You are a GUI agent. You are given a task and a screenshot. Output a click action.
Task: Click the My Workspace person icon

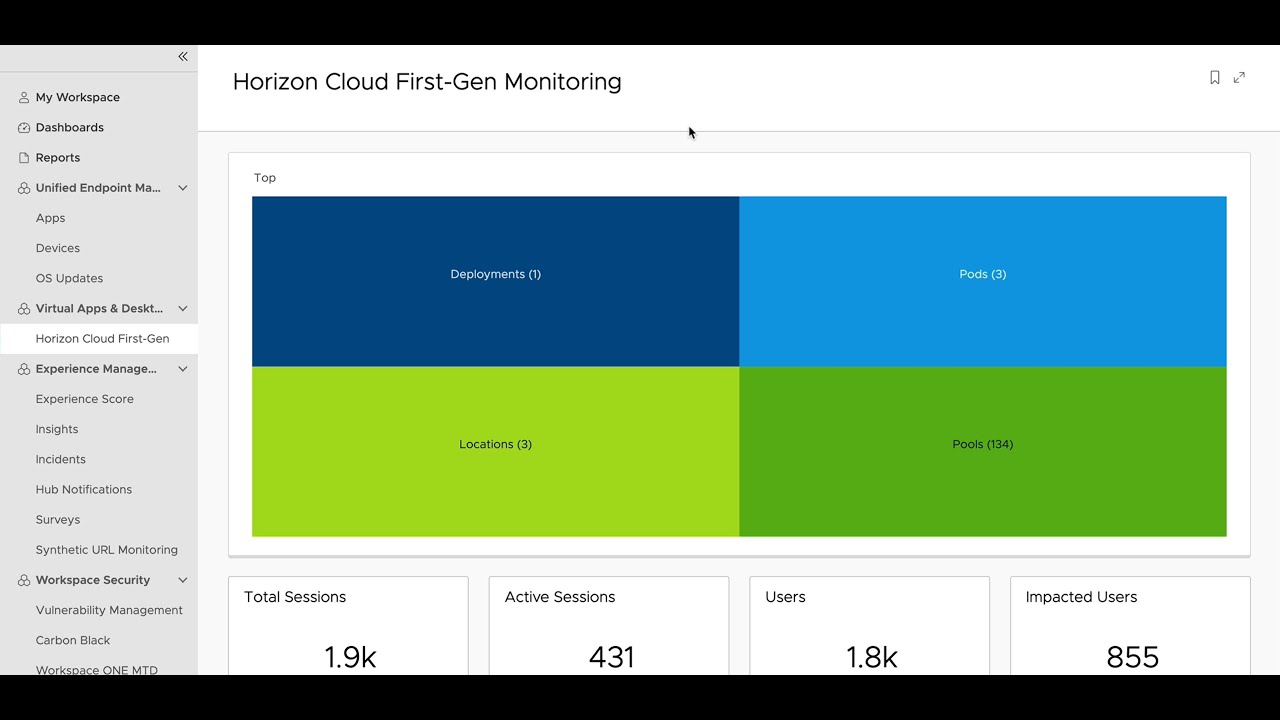coord(24,97)
